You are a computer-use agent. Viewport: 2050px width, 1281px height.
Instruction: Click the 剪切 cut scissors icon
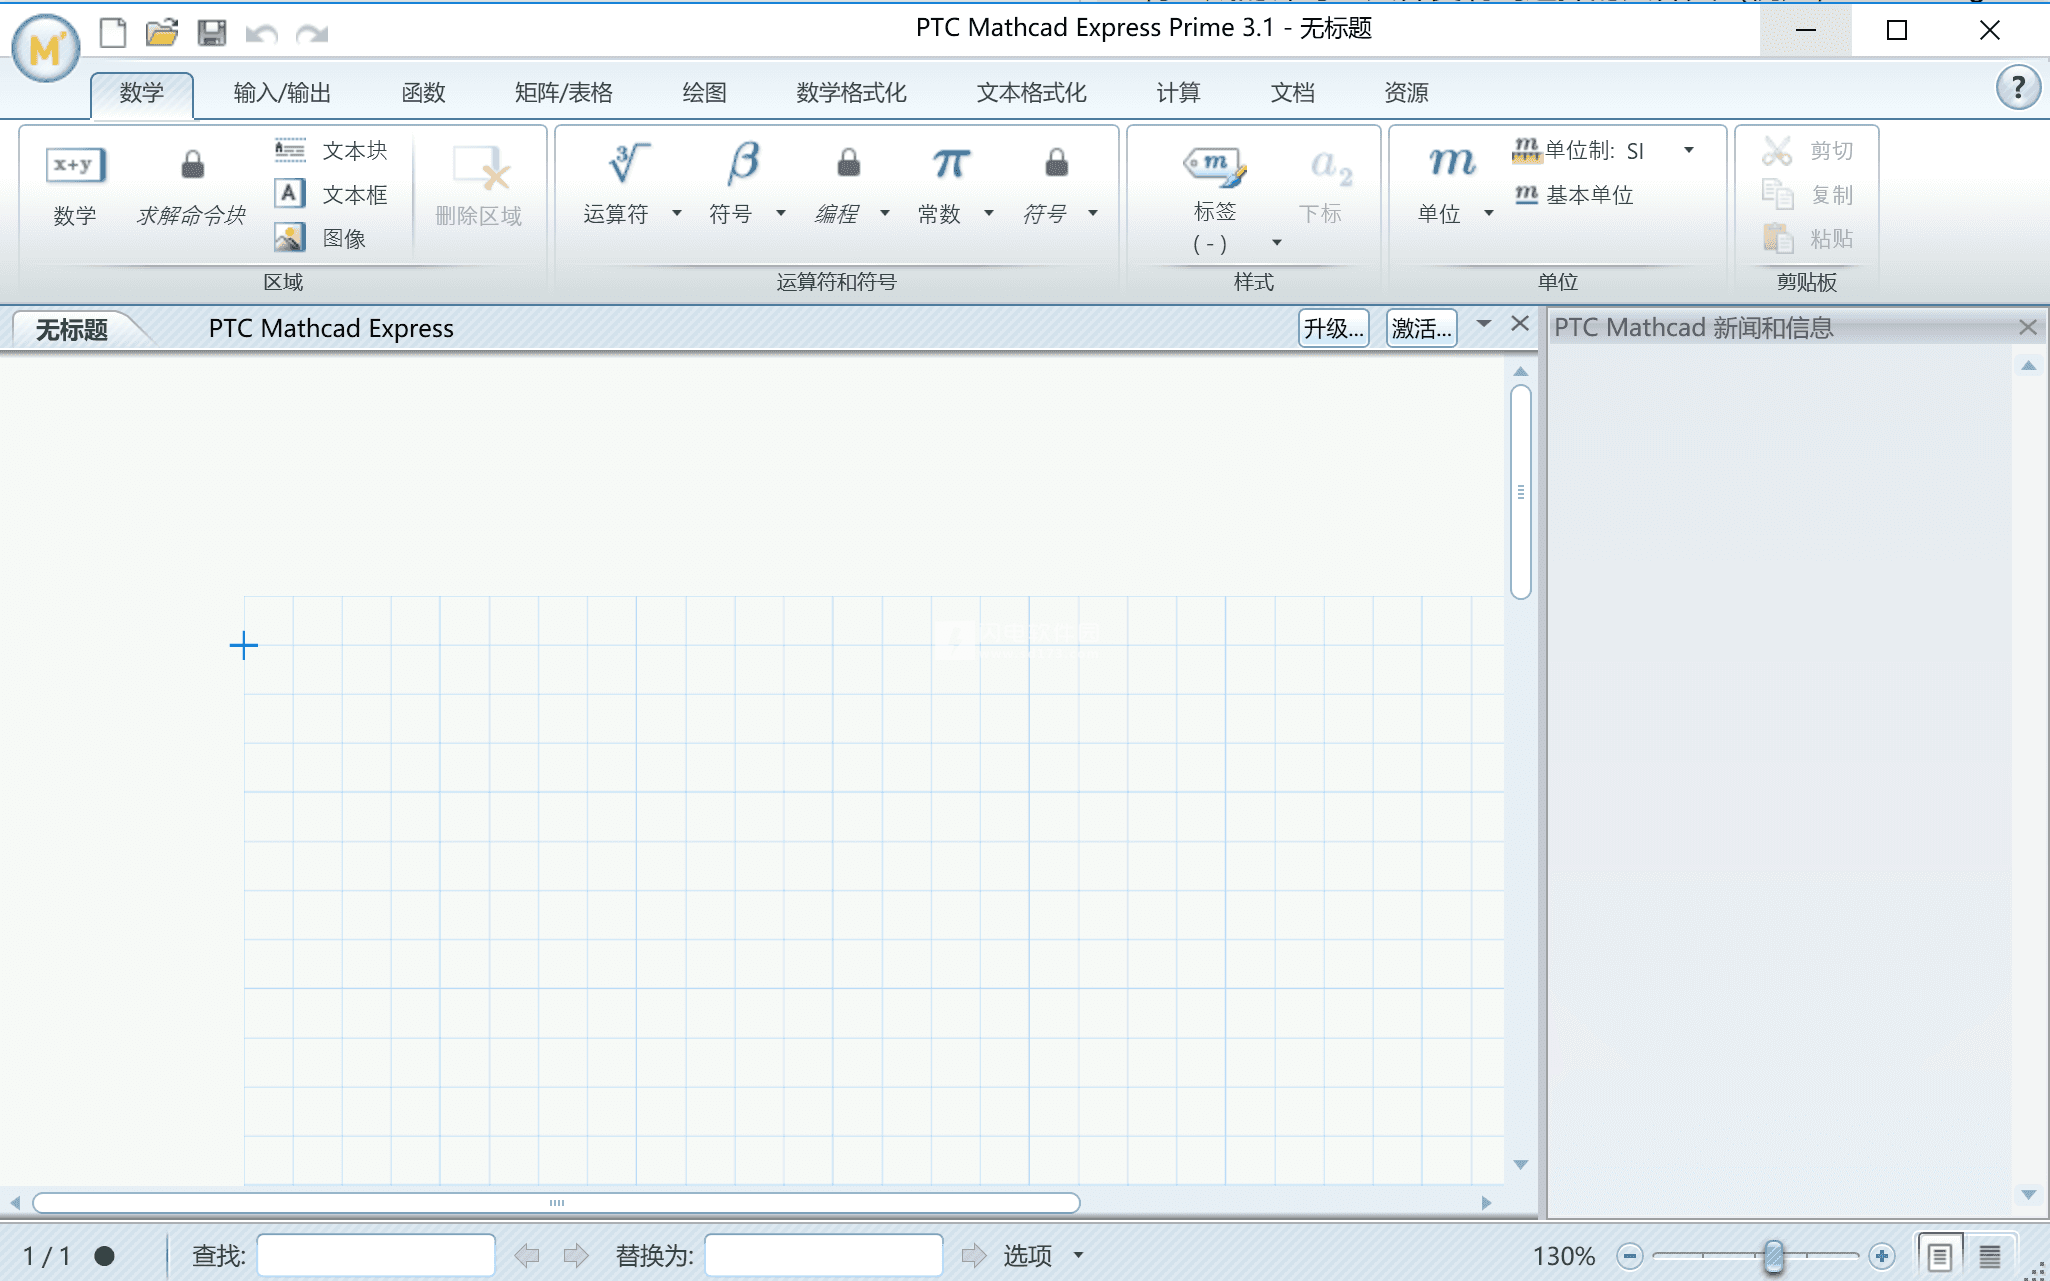pyautogui.click(x=1777, y=150)
